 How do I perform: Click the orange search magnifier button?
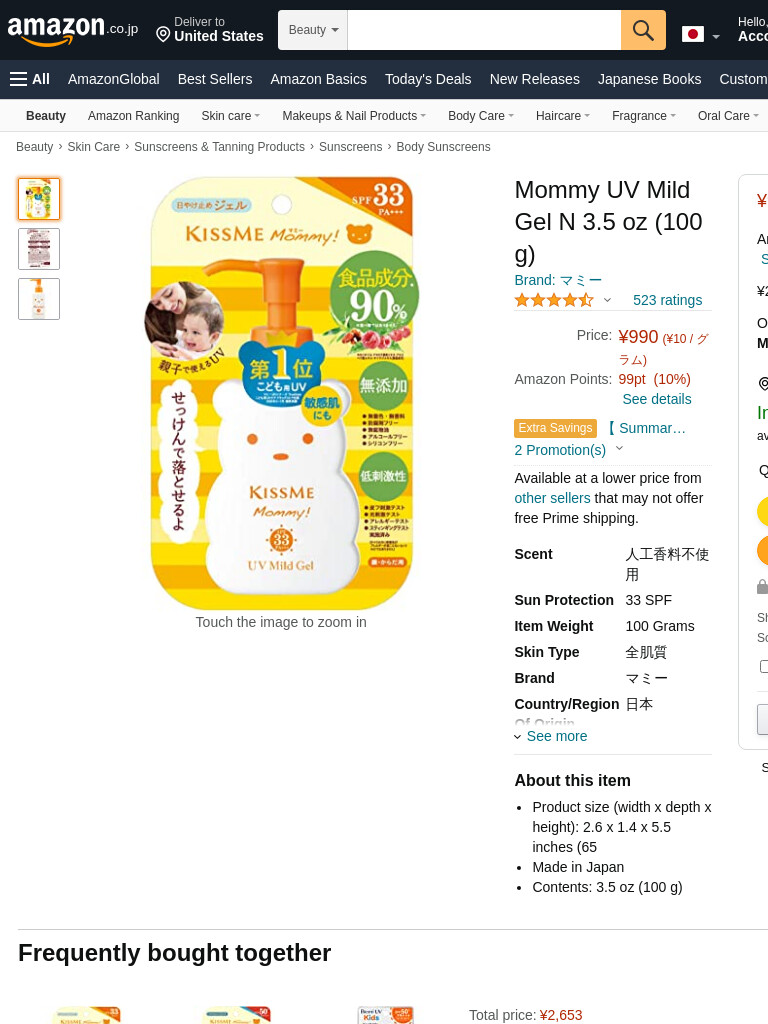(x=643, y=30)
